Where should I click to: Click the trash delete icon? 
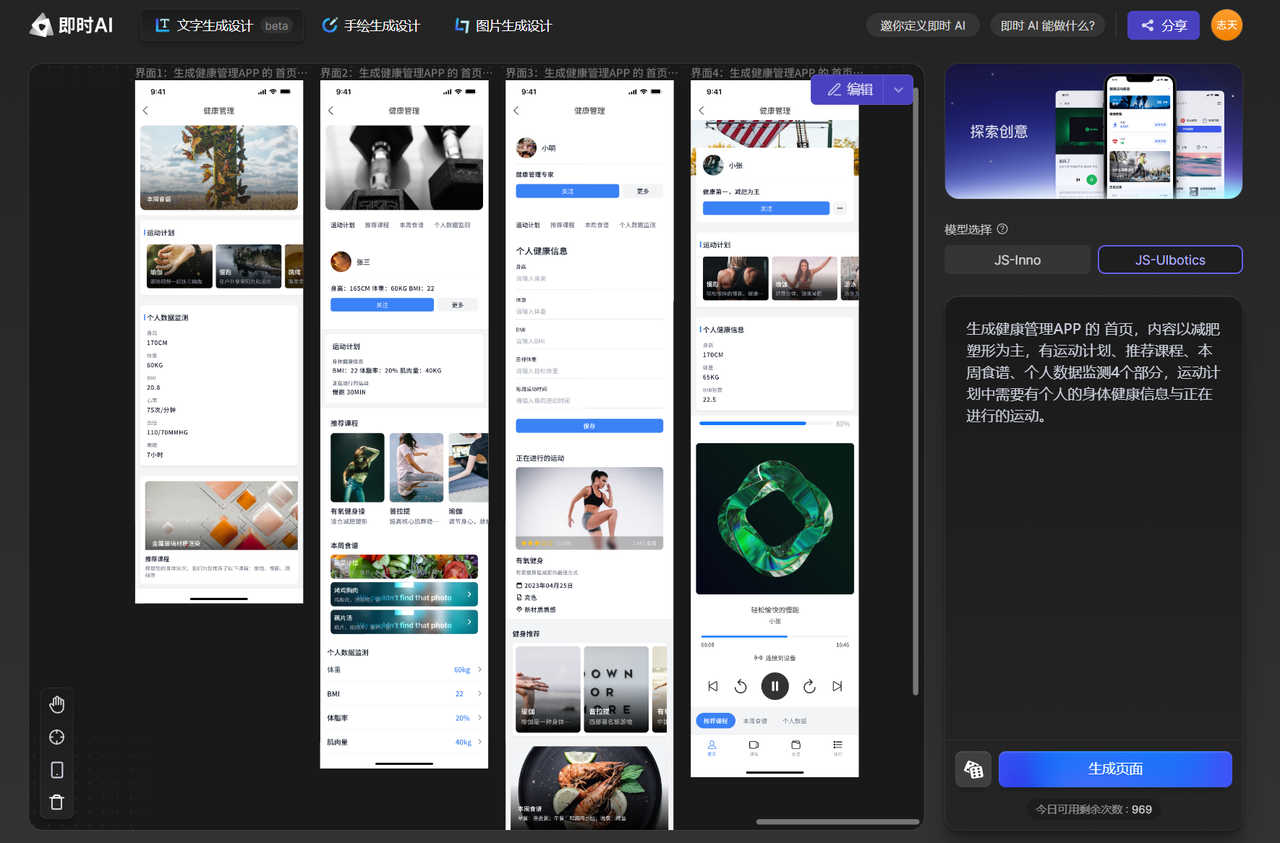[x=57, y=801]
